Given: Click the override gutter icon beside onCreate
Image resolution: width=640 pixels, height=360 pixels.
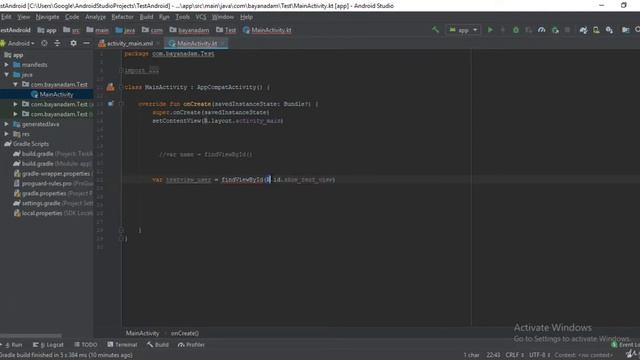Looking at the screenshot, I should click(111, 104).
